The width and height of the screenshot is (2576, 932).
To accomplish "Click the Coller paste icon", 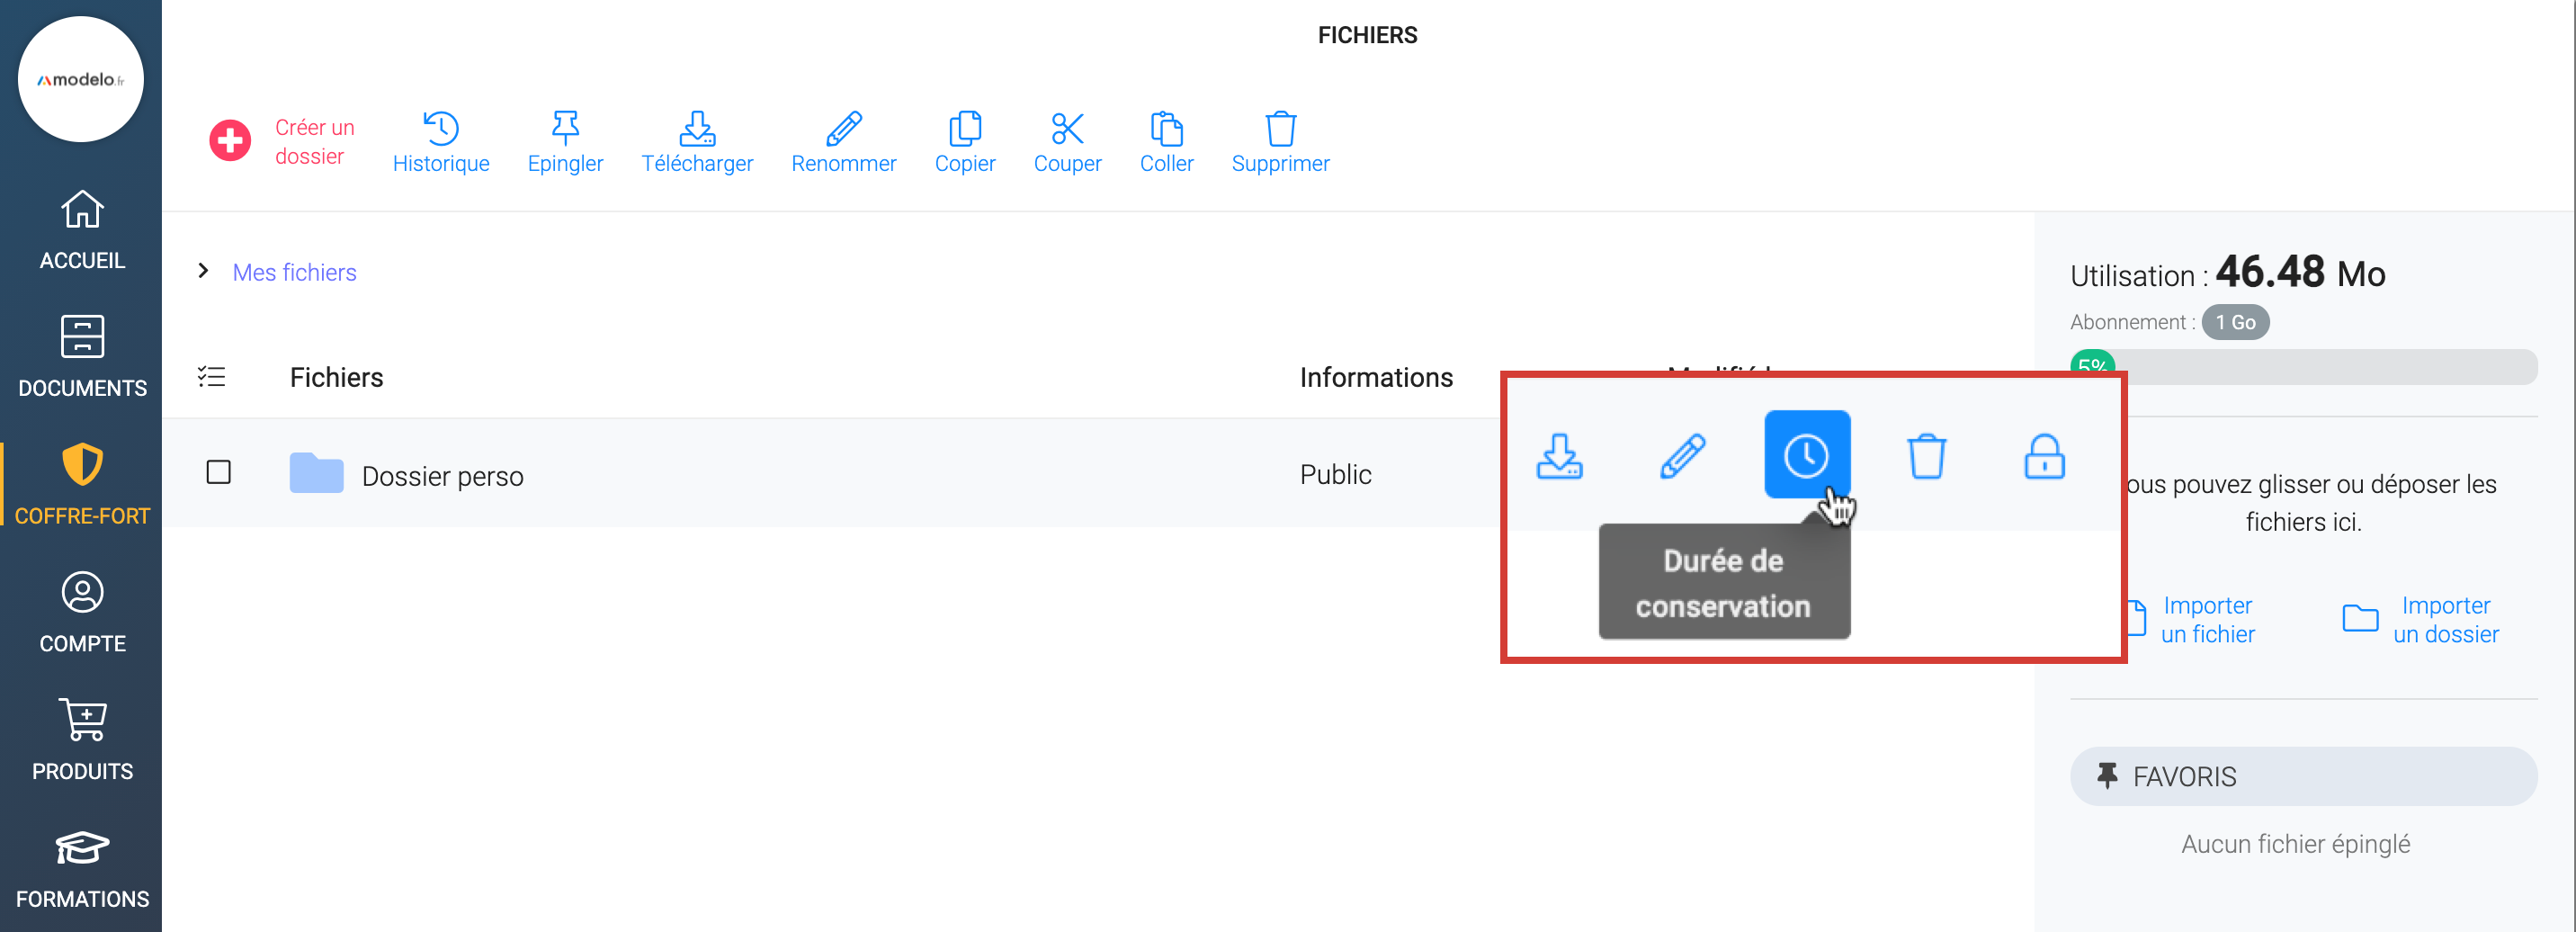I will coord(1166,142).
